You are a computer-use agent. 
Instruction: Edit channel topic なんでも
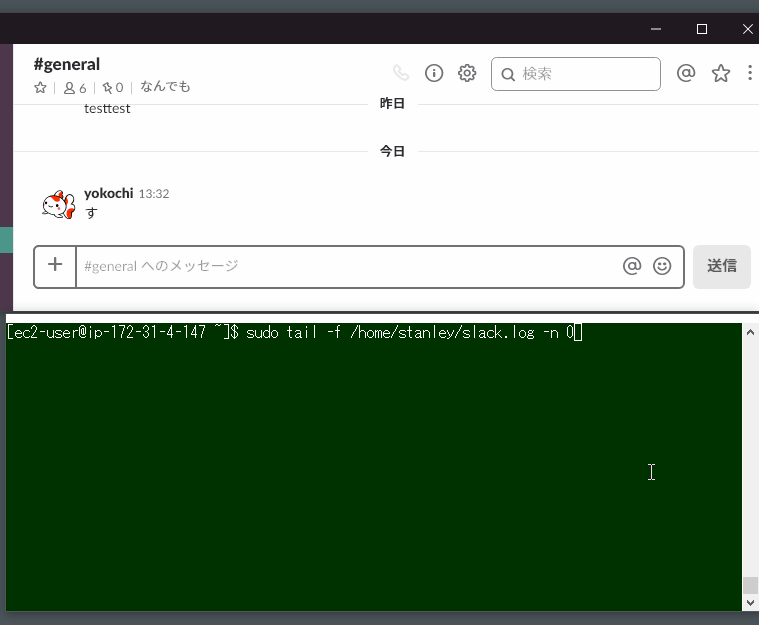(165, 87)
